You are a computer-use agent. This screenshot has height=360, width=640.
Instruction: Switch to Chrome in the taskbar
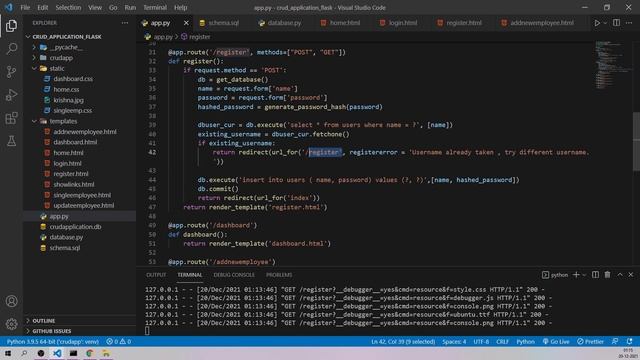tap(89, 353)
